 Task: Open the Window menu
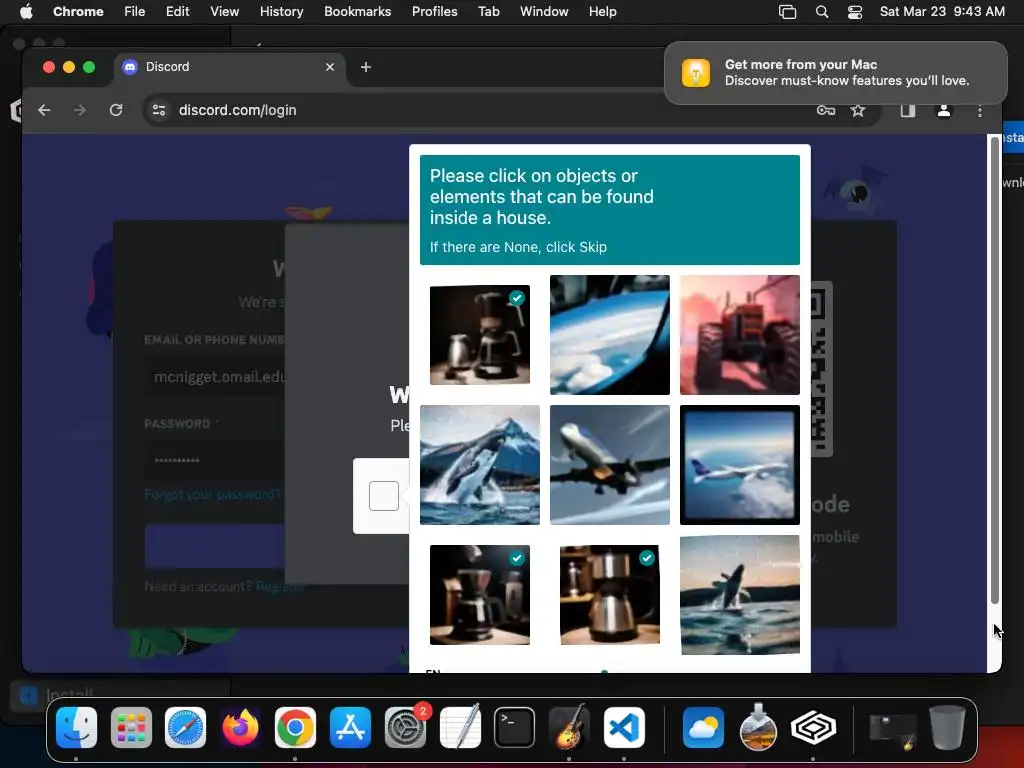[x=544, y=12]
